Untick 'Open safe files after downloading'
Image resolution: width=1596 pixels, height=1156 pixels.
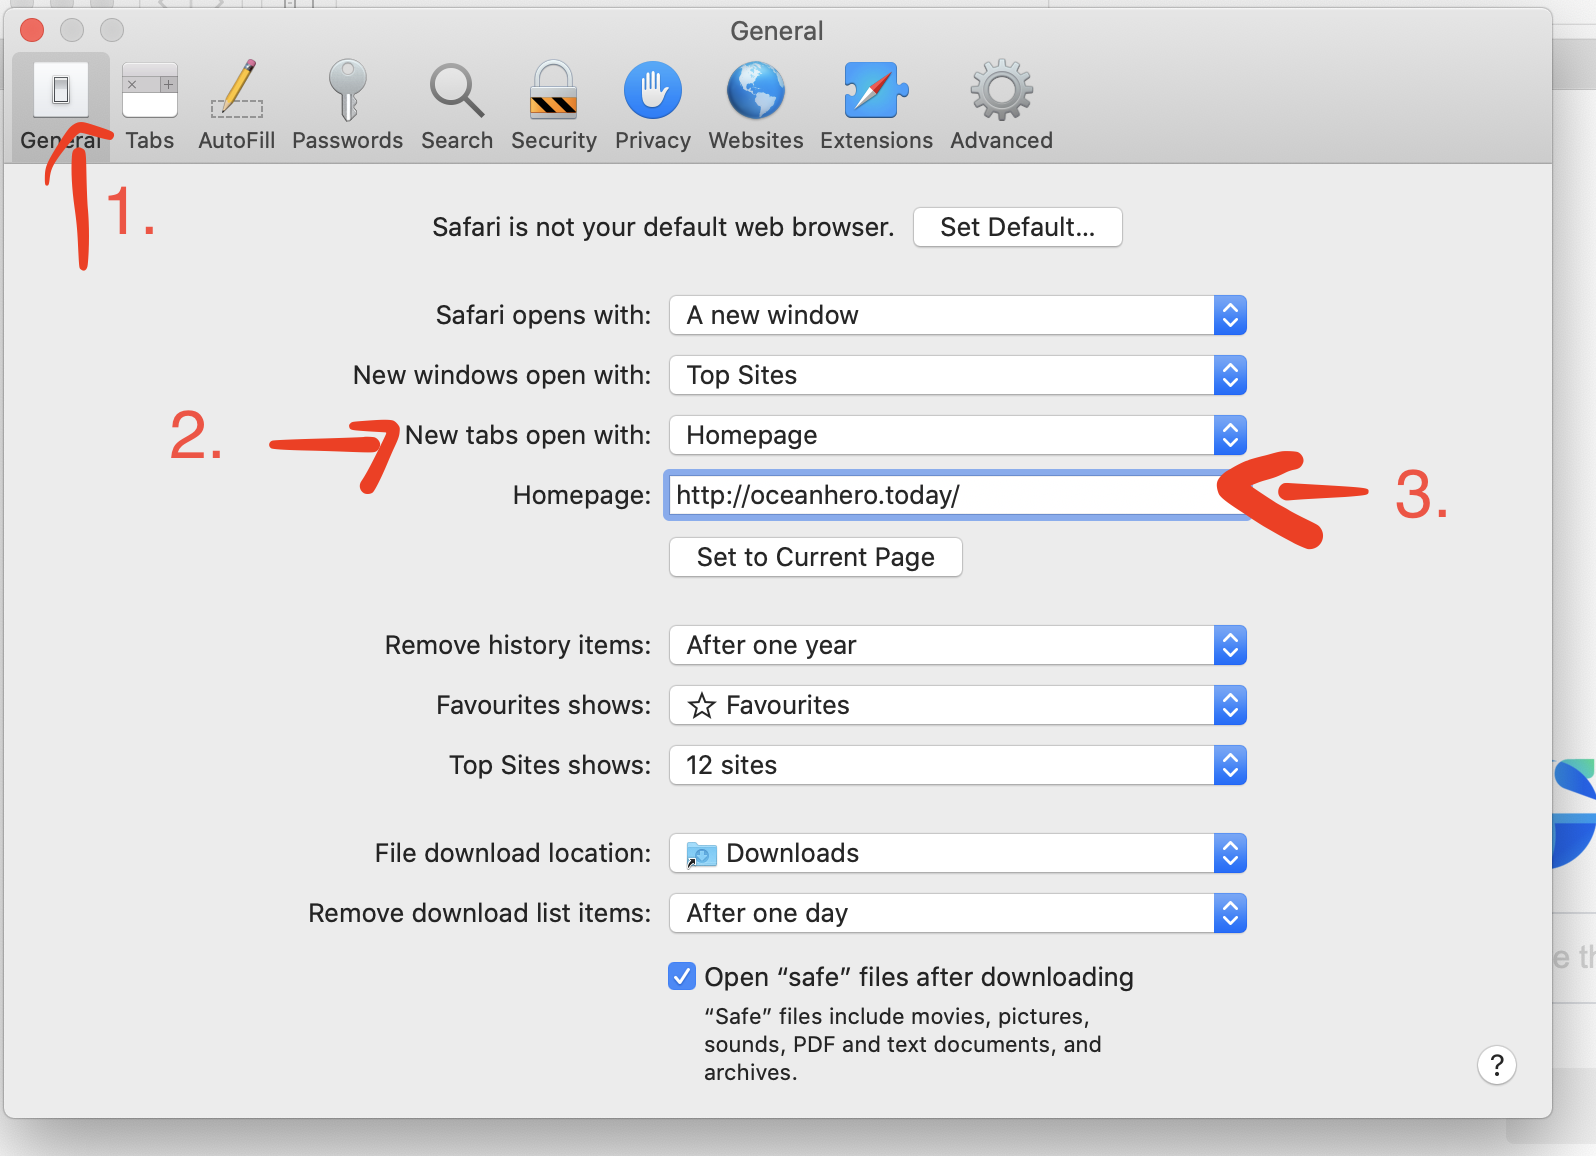tap(682, 976)
